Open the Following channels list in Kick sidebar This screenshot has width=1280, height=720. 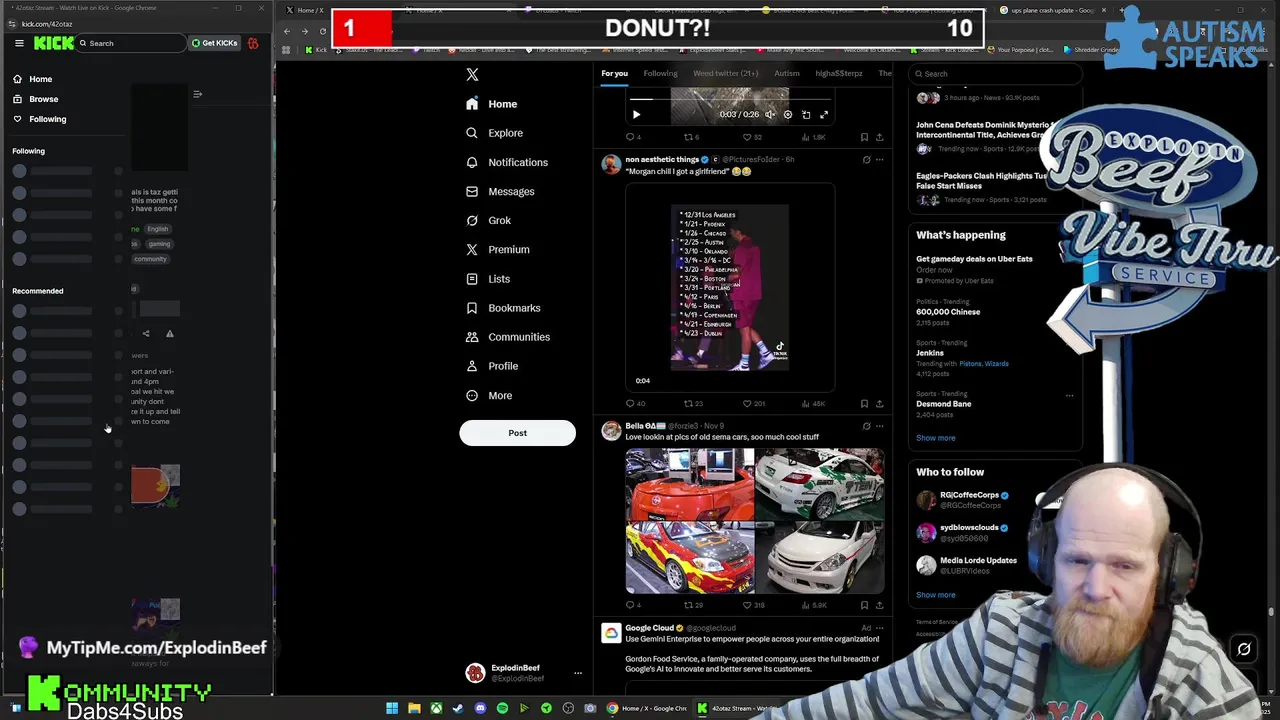coord(39,119)
